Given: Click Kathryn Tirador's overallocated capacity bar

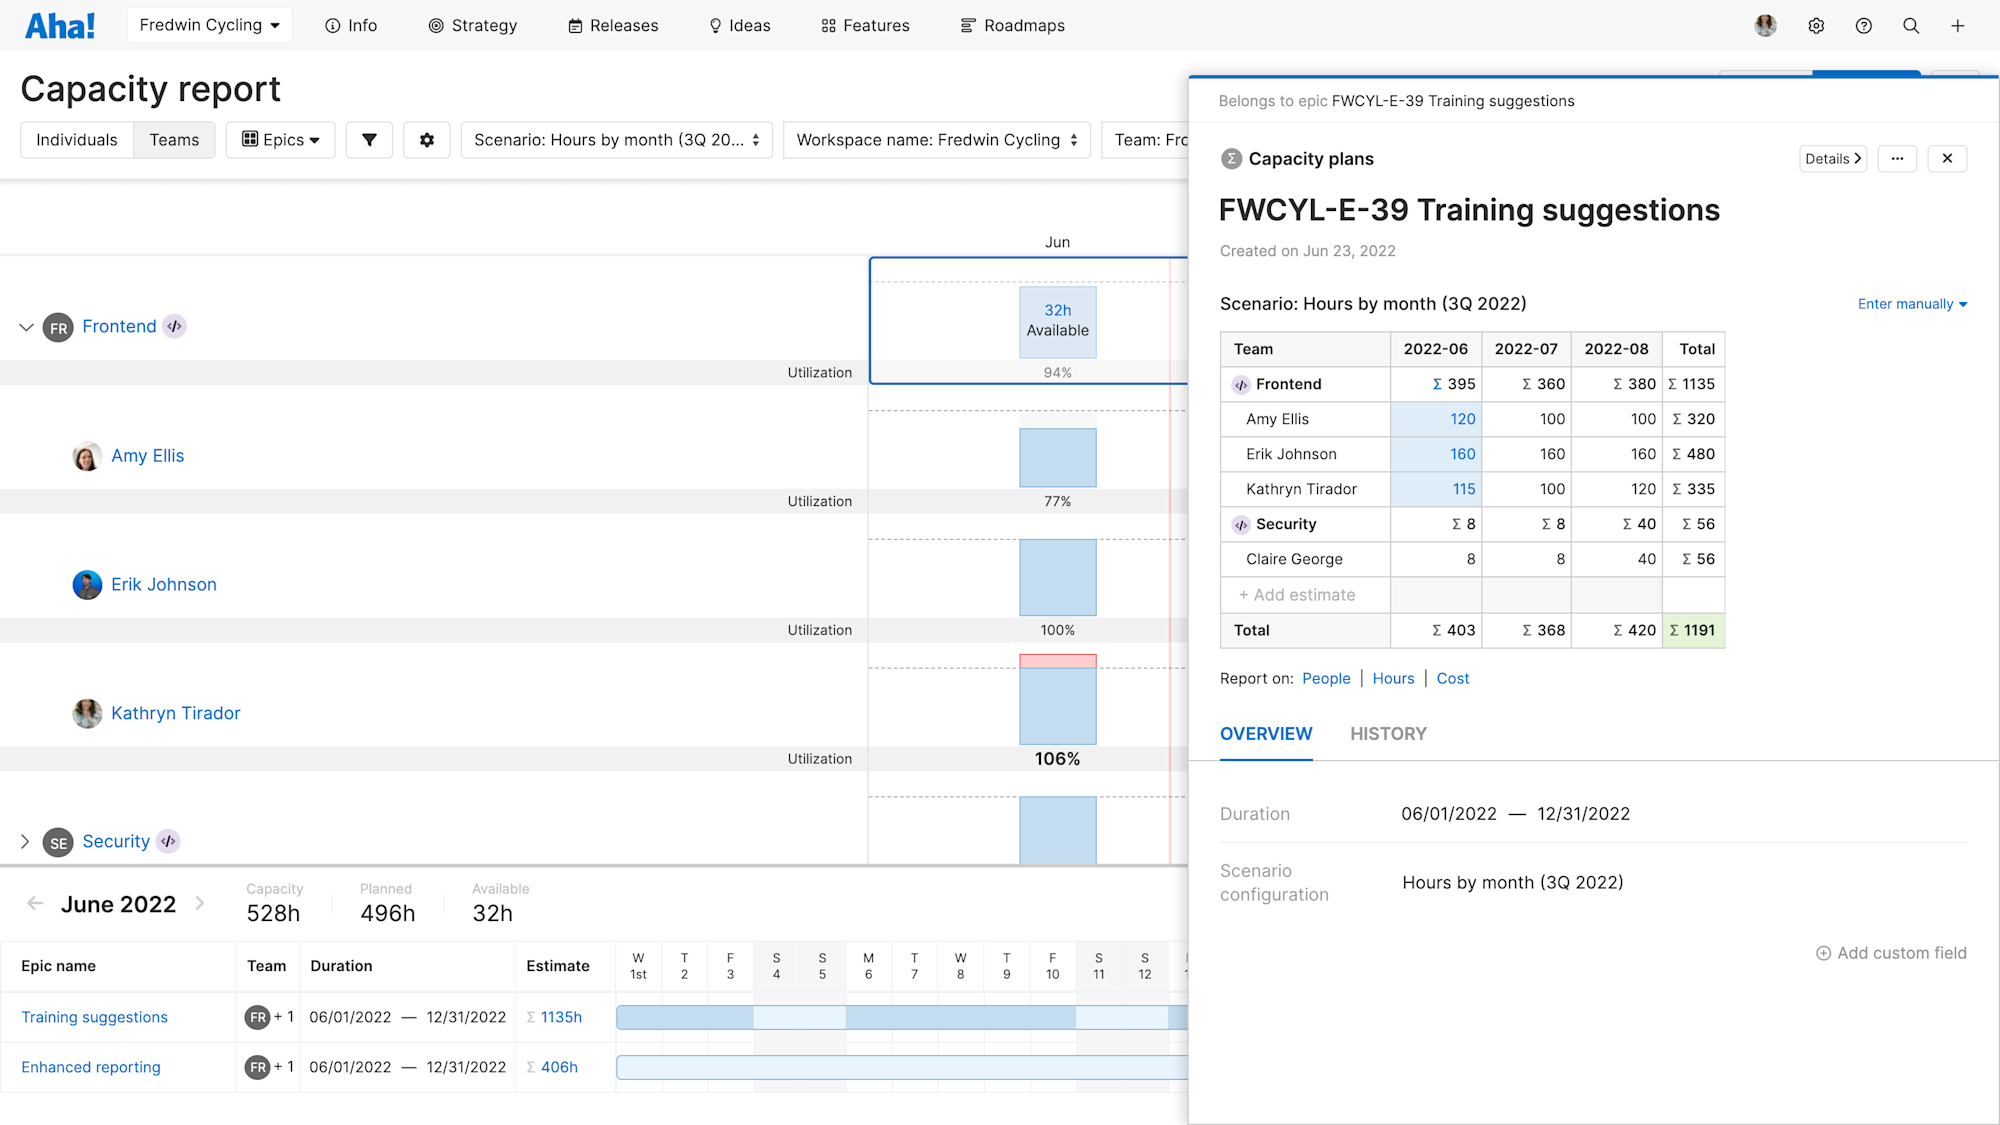Looking at the screenshot, I should coord(1058,700).
